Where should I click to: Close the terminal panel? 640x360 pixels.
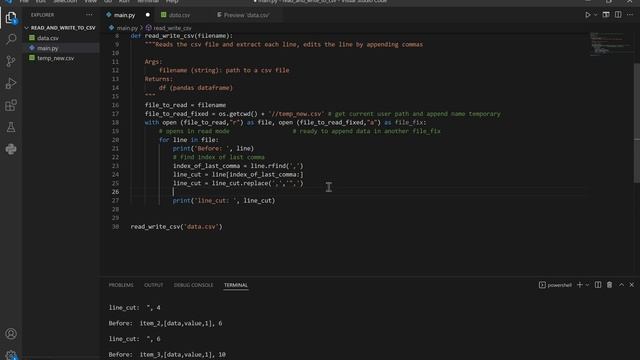coord(632,285)
